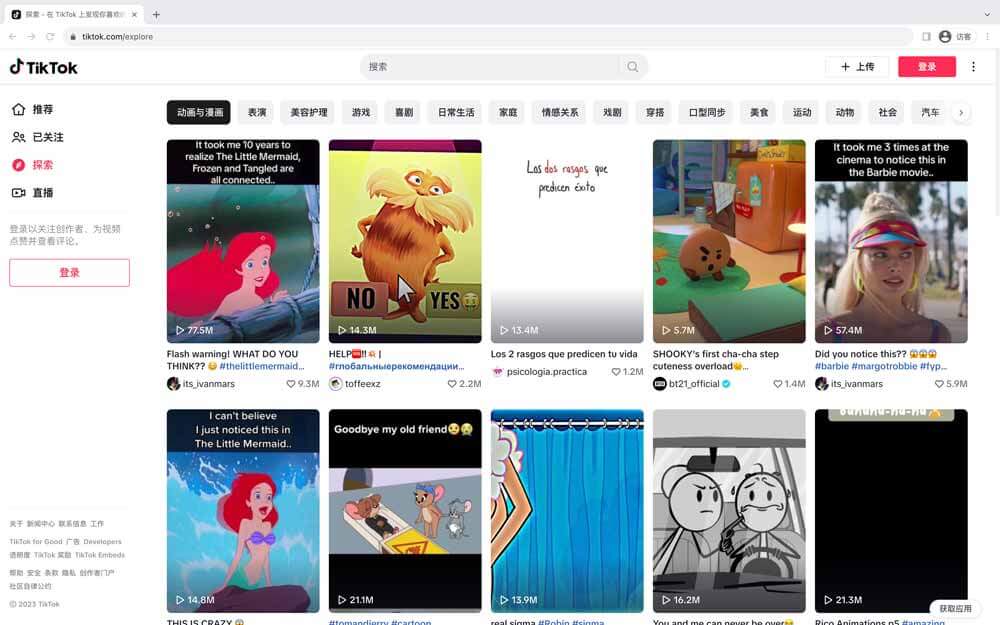The image size is (1000, 625).
Task: Click the red 登录 button in header
Action: (927, 66)
